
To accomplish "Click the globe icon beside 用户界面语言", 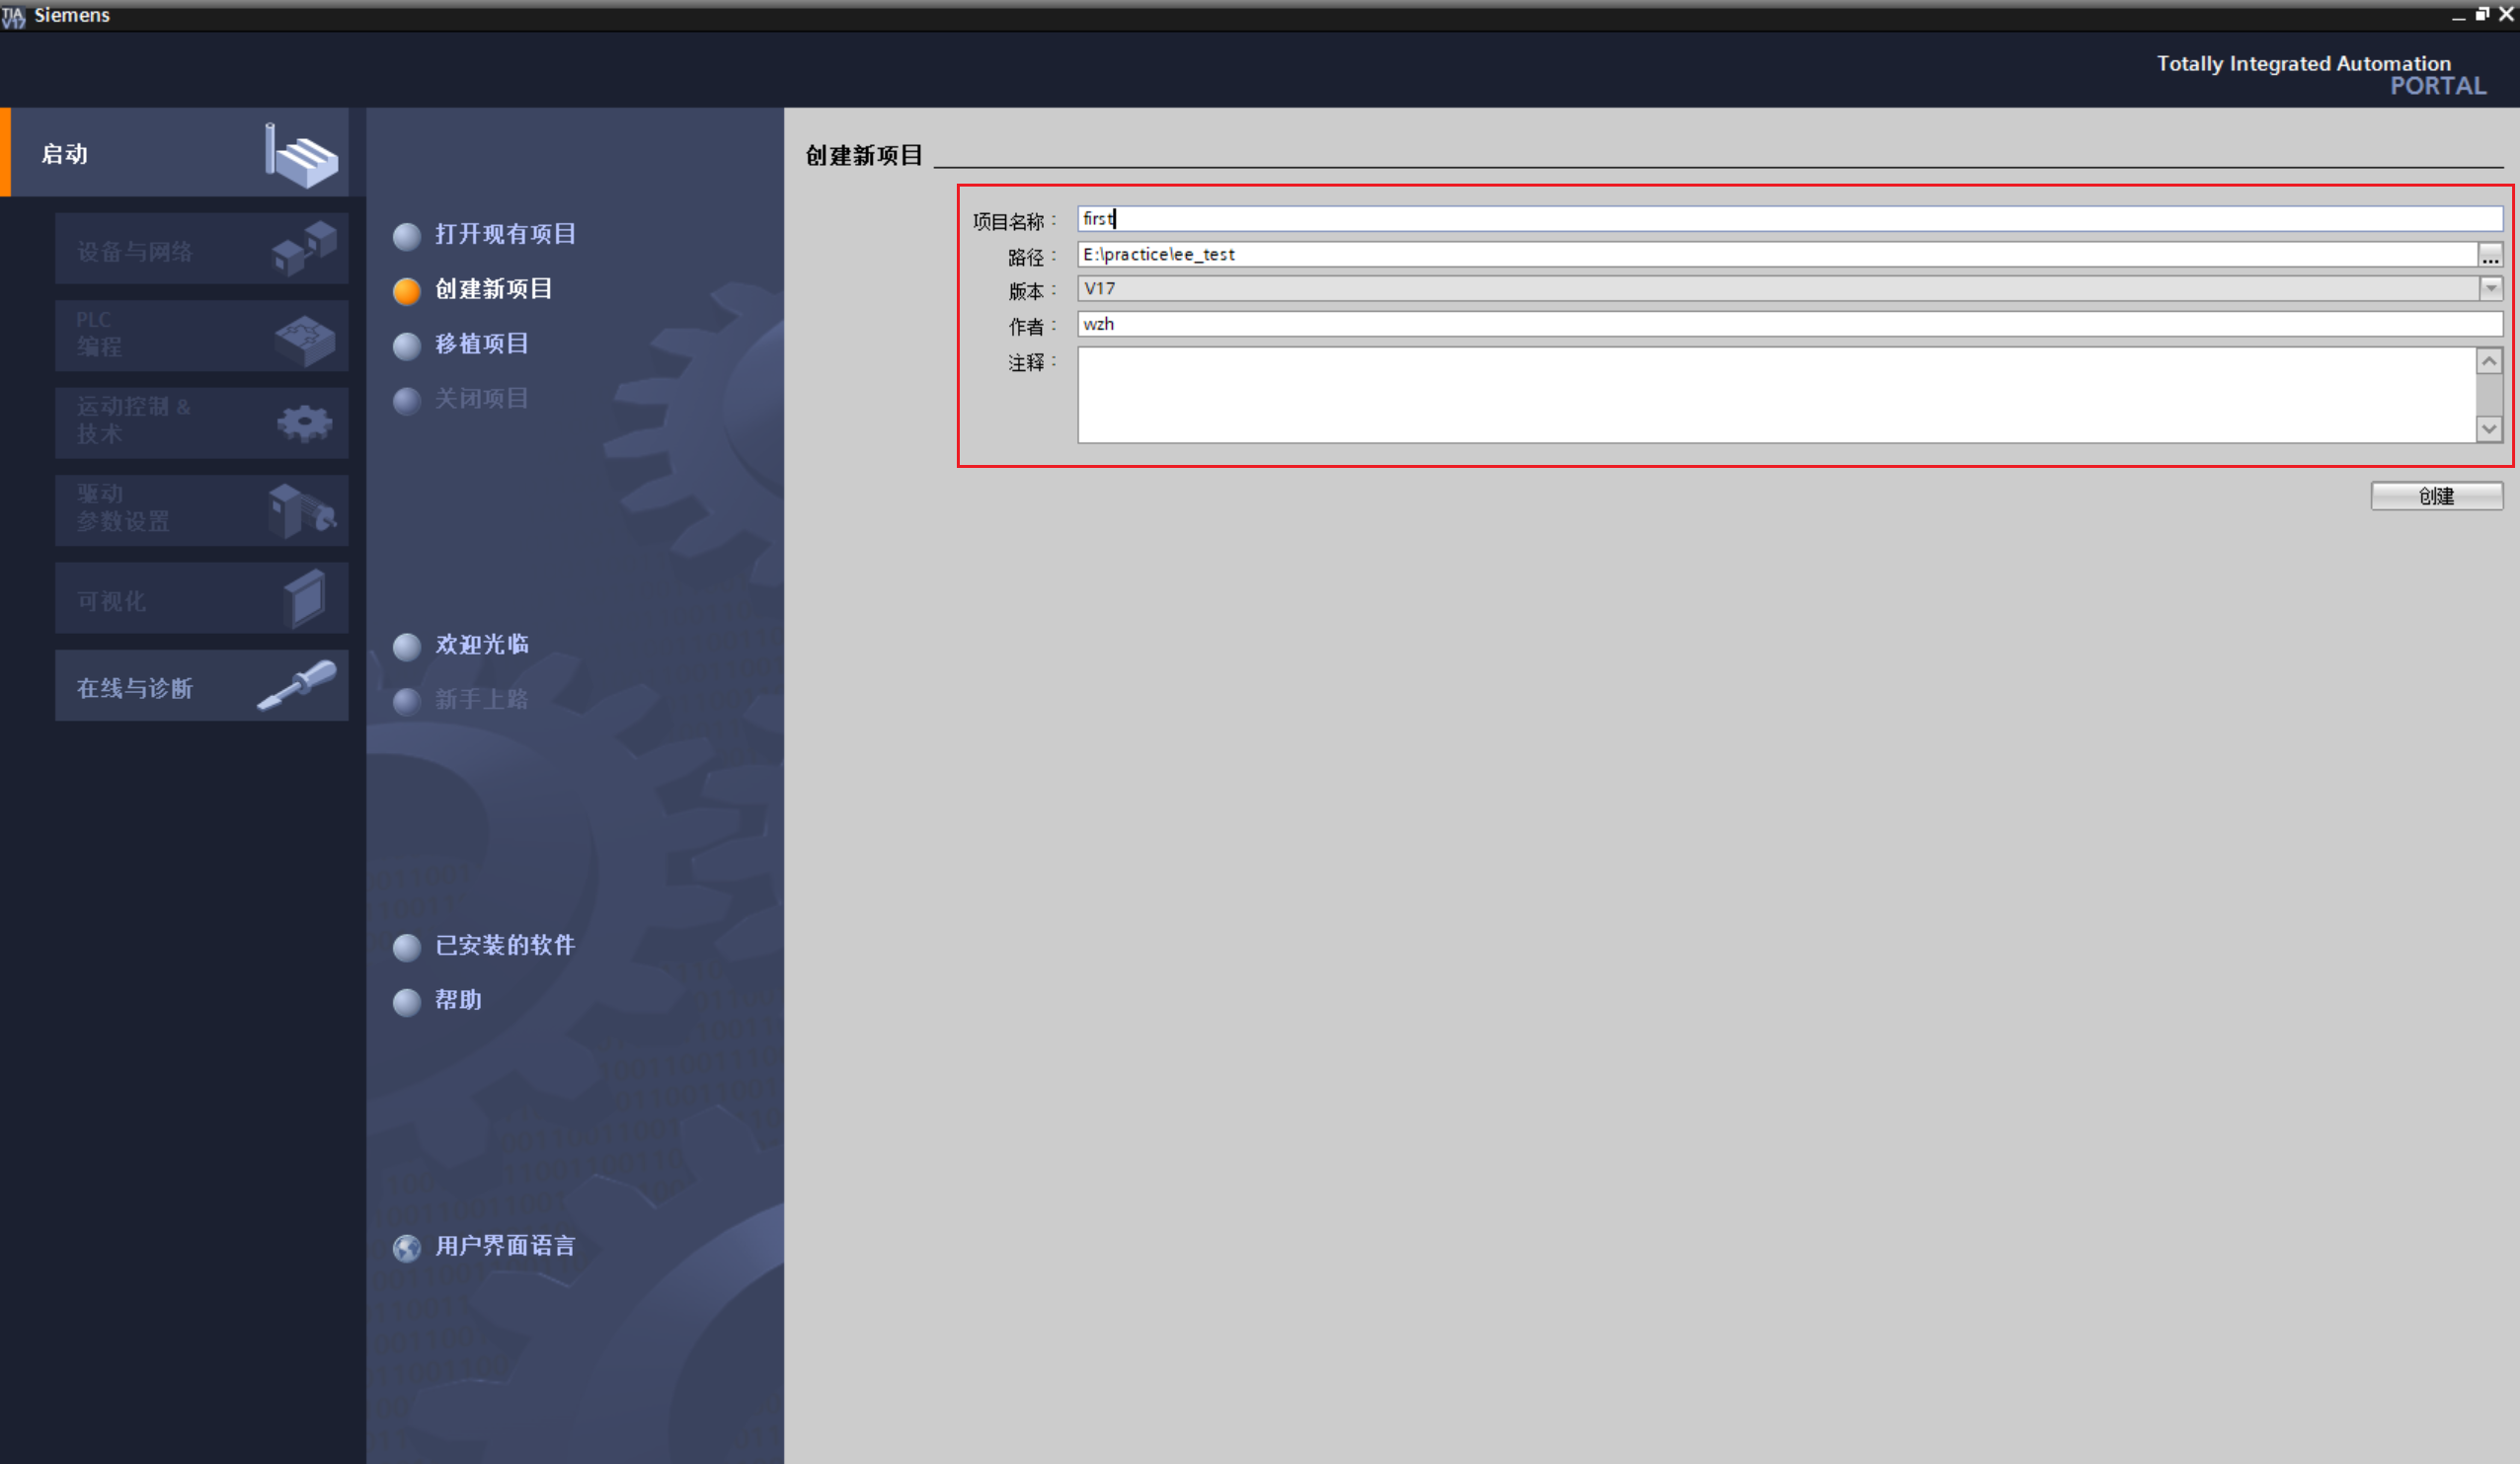I will (407, 1247).
